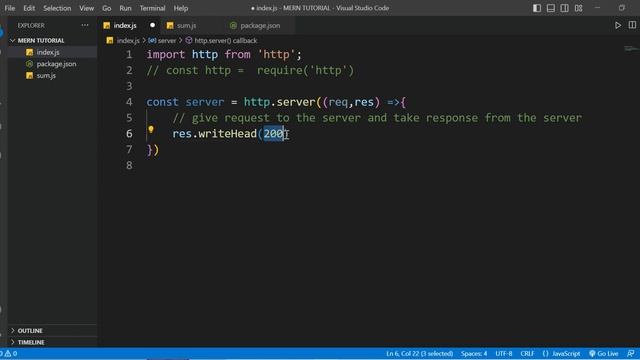Select index.js in the Explorer tree

(48, 52)
